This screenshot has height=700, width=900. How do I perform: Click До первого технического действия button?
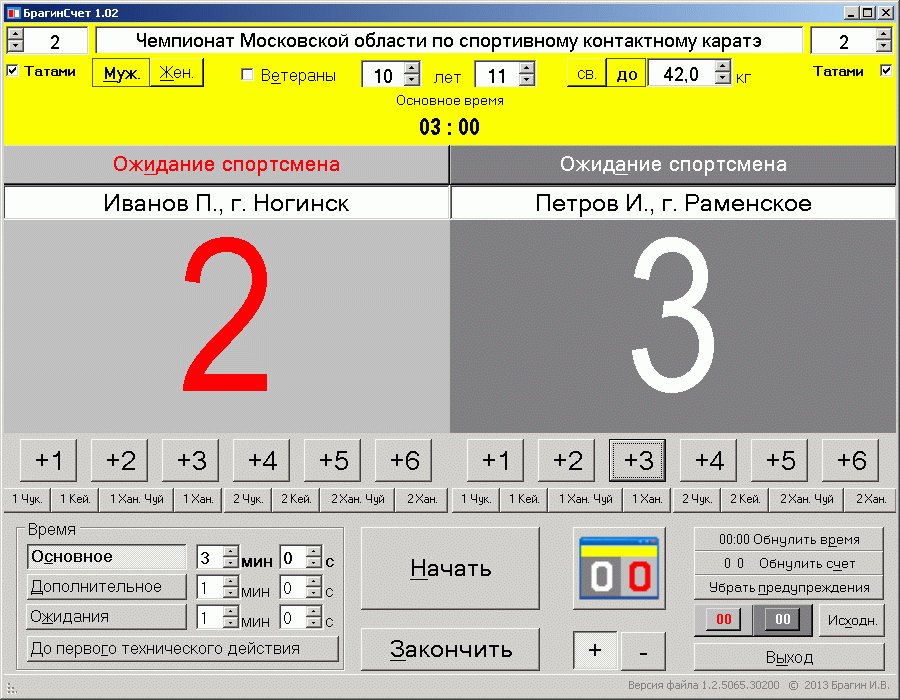tap(183, 648)
